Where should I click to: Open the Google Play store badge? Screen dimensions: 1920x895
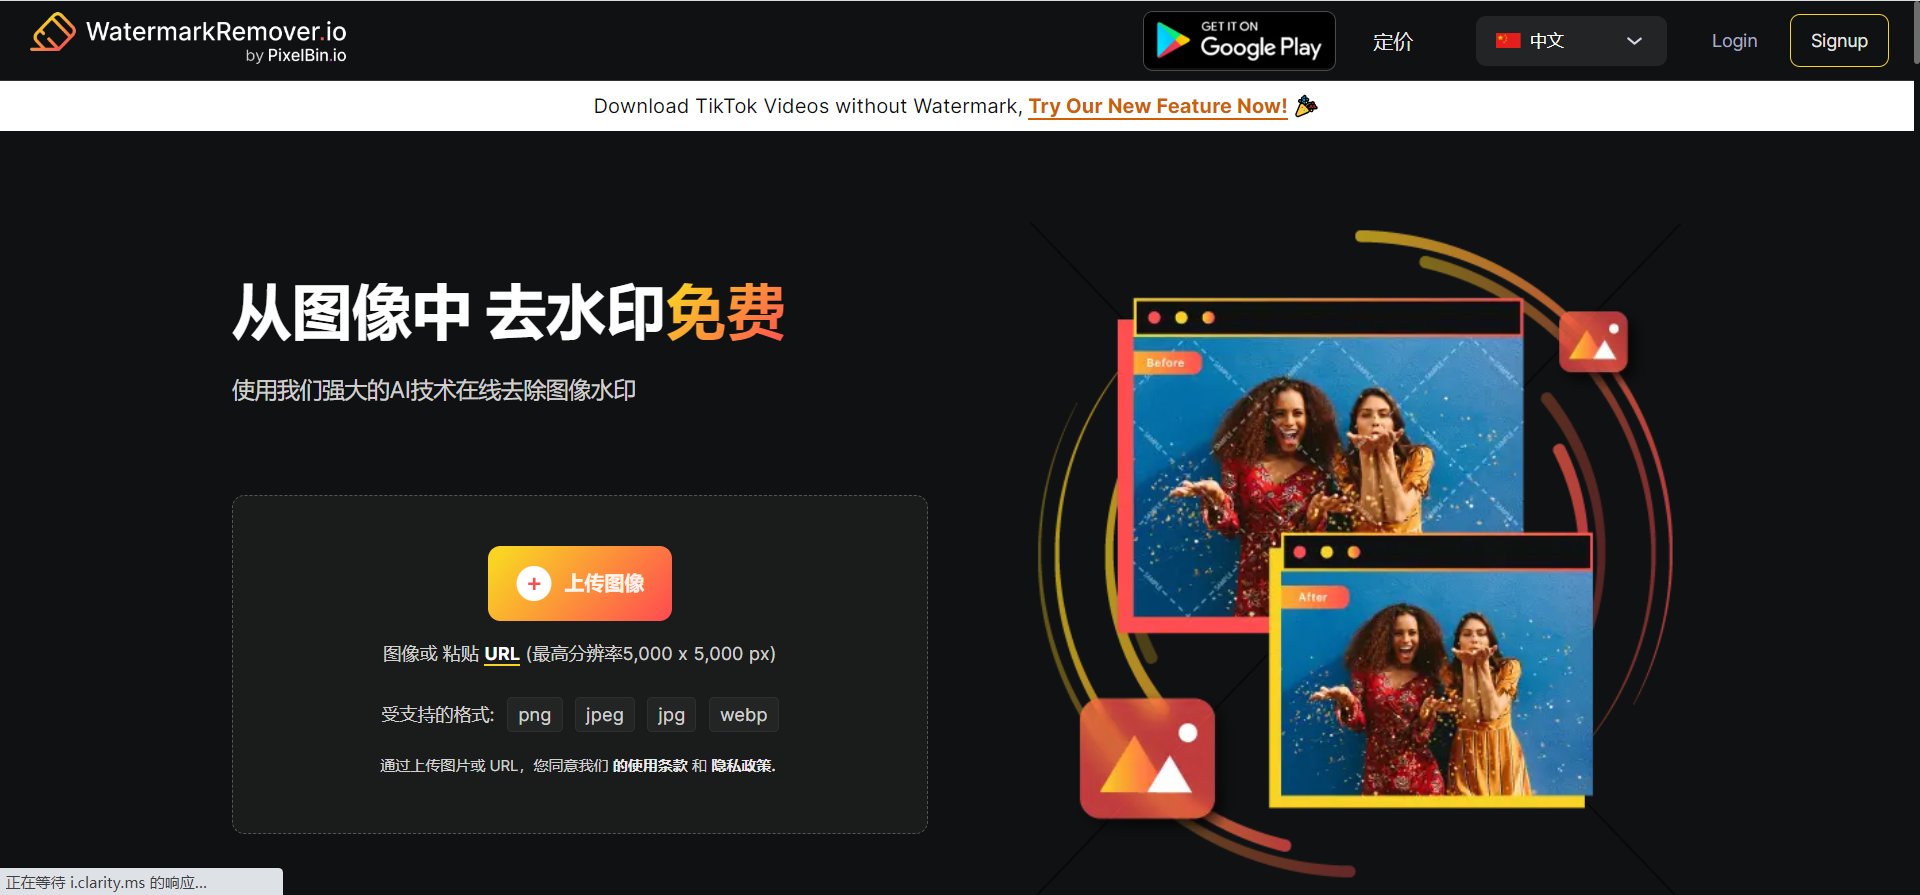coord(1238,41)
